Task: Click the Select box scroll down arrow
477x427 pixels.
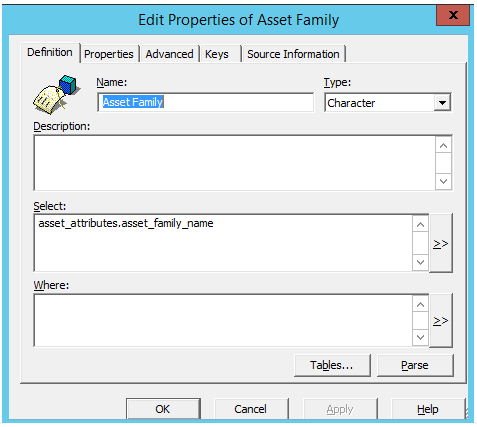Action: point(420,262)
